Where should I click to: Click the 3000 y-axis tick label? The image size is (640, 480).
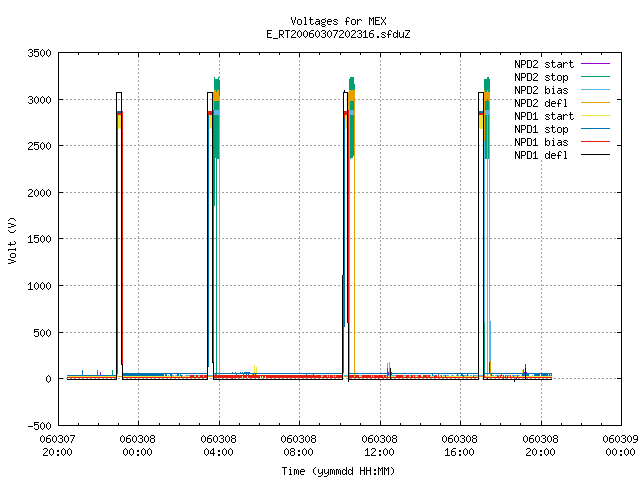point(39,100)
